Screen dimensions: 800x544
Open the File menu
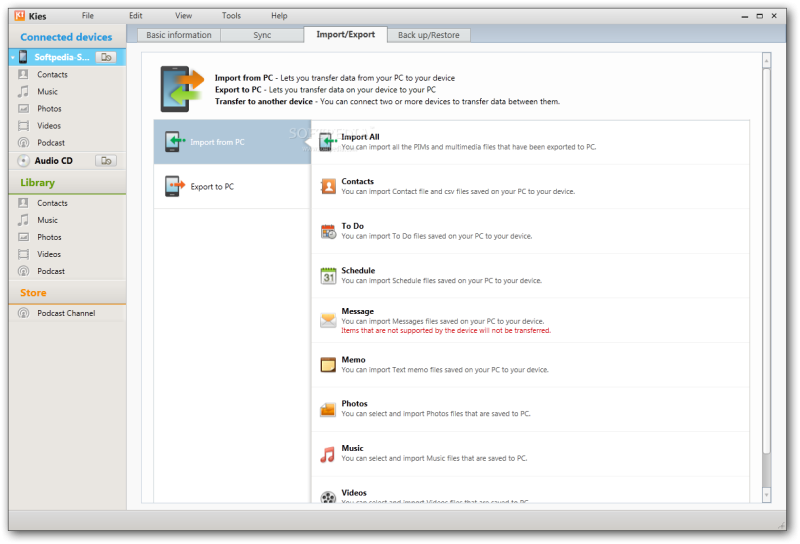(x=88, y=16)
